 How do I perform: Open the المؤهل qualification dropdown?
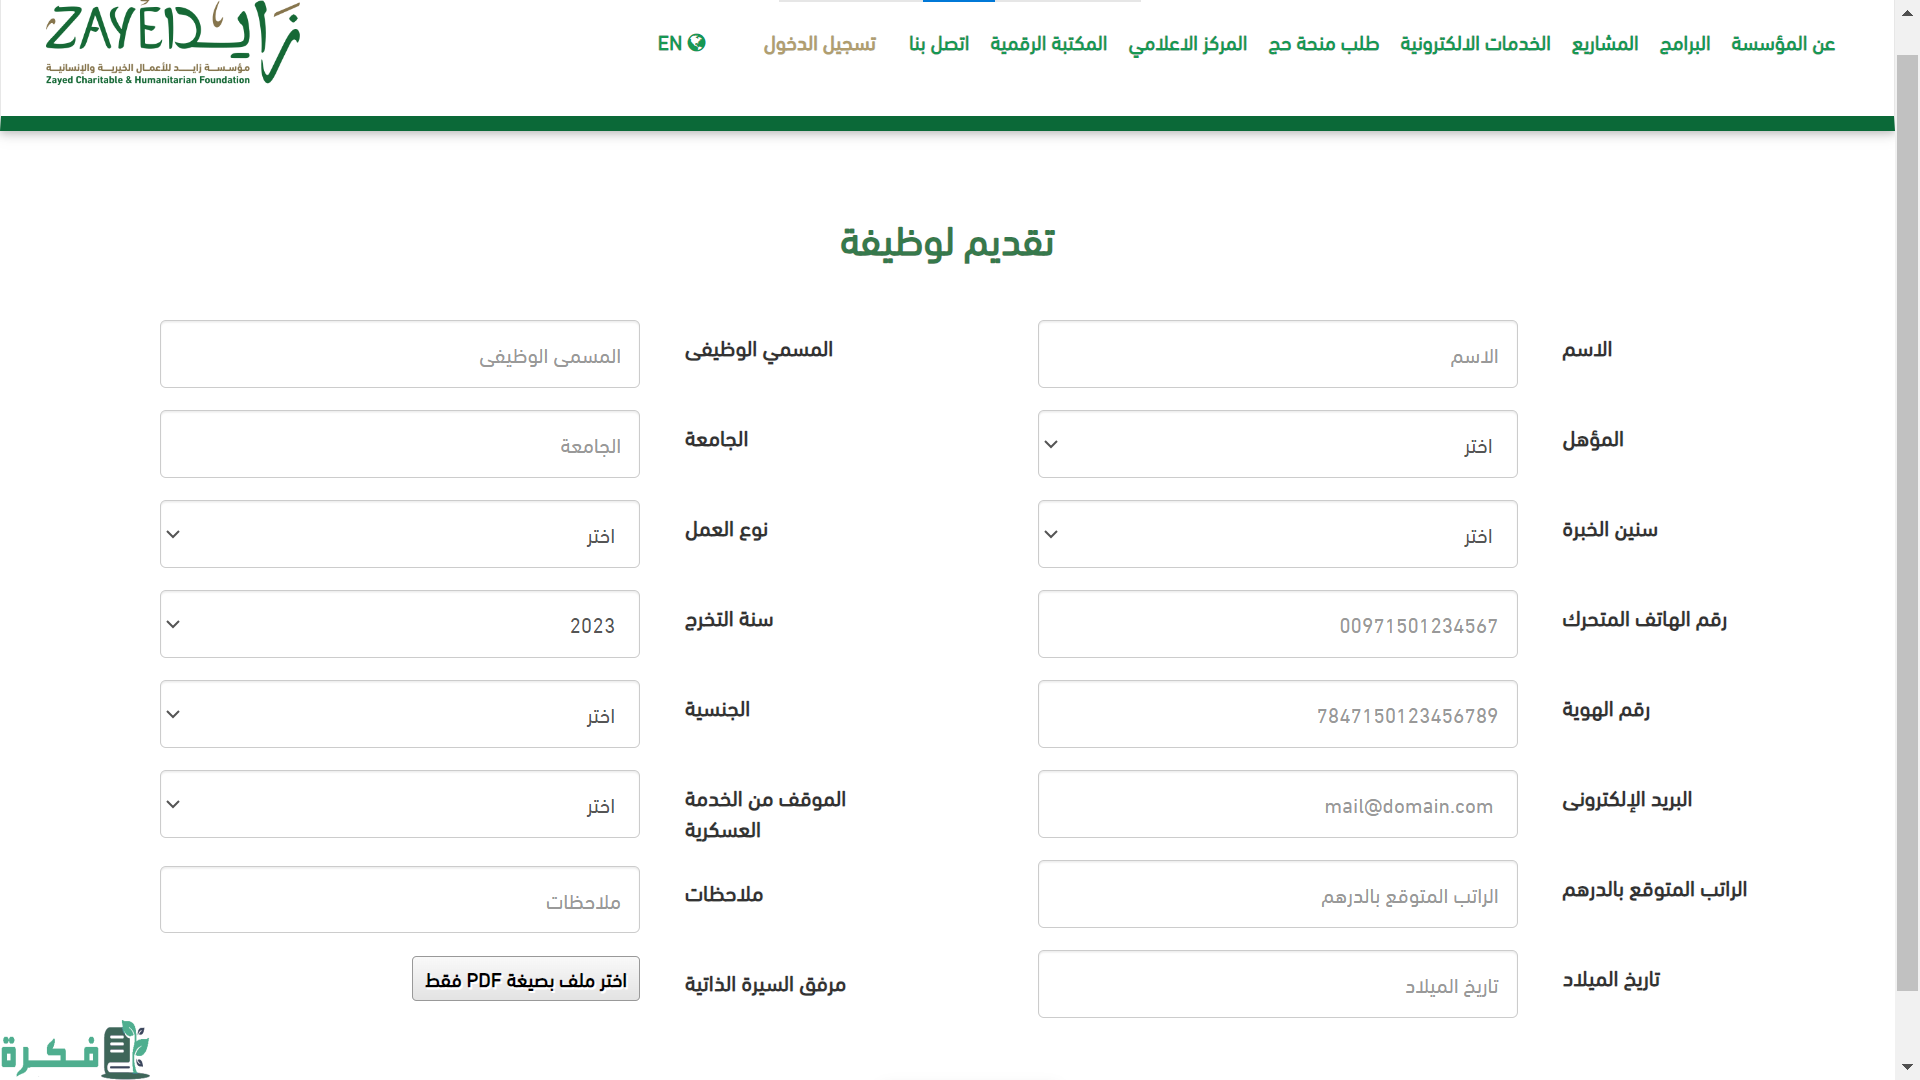1277,444
